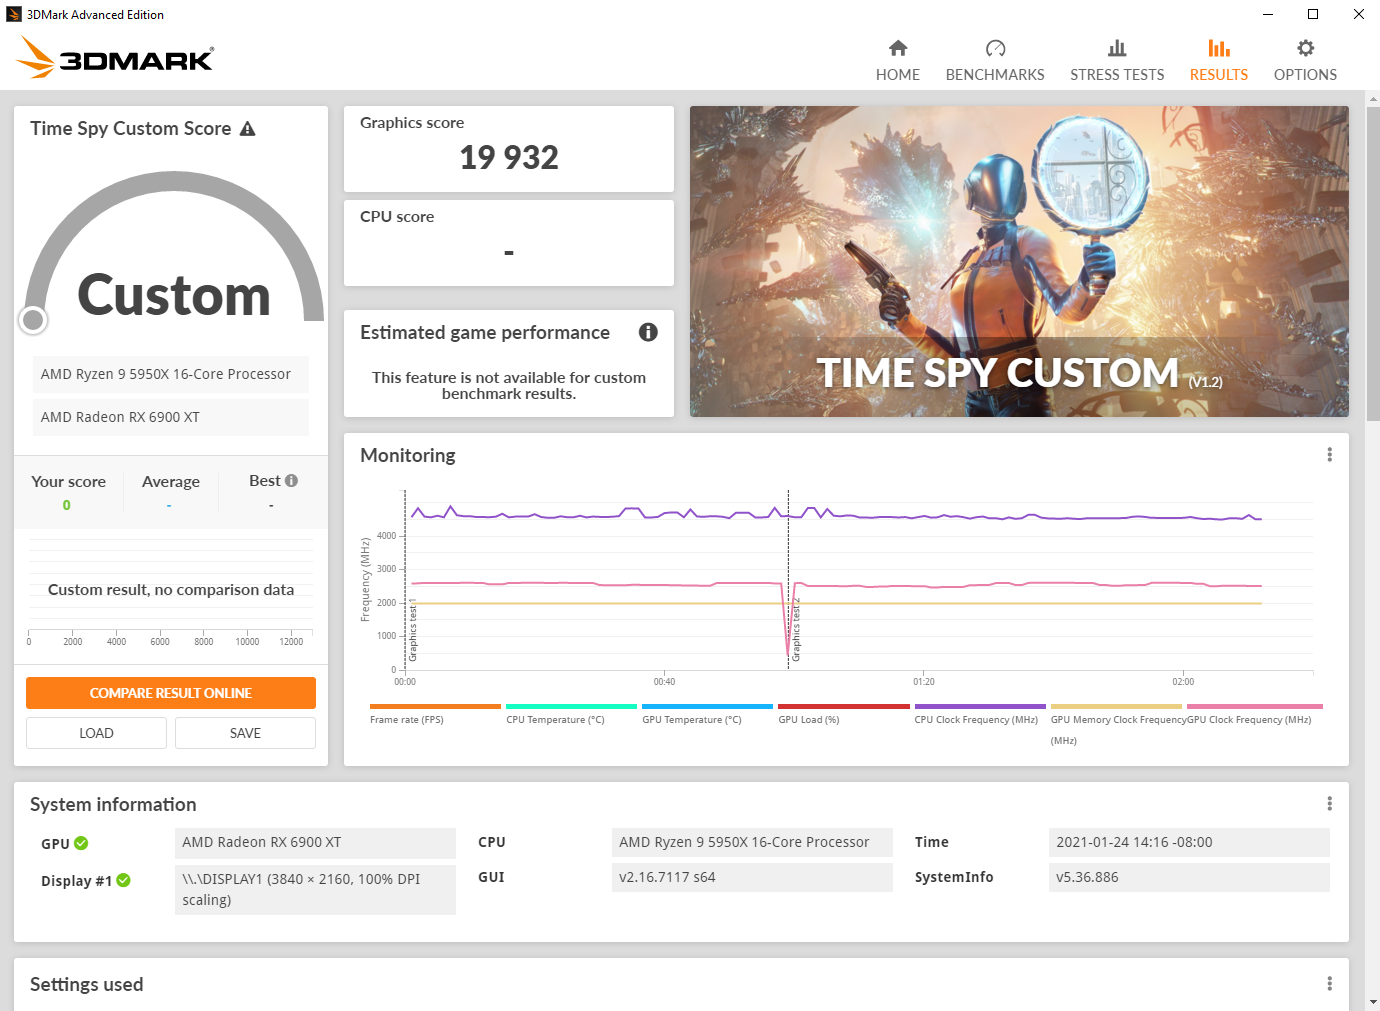Screen dimensions: 1380x1011
Task: Click info icon next to Best score
Action: (292, 481)
